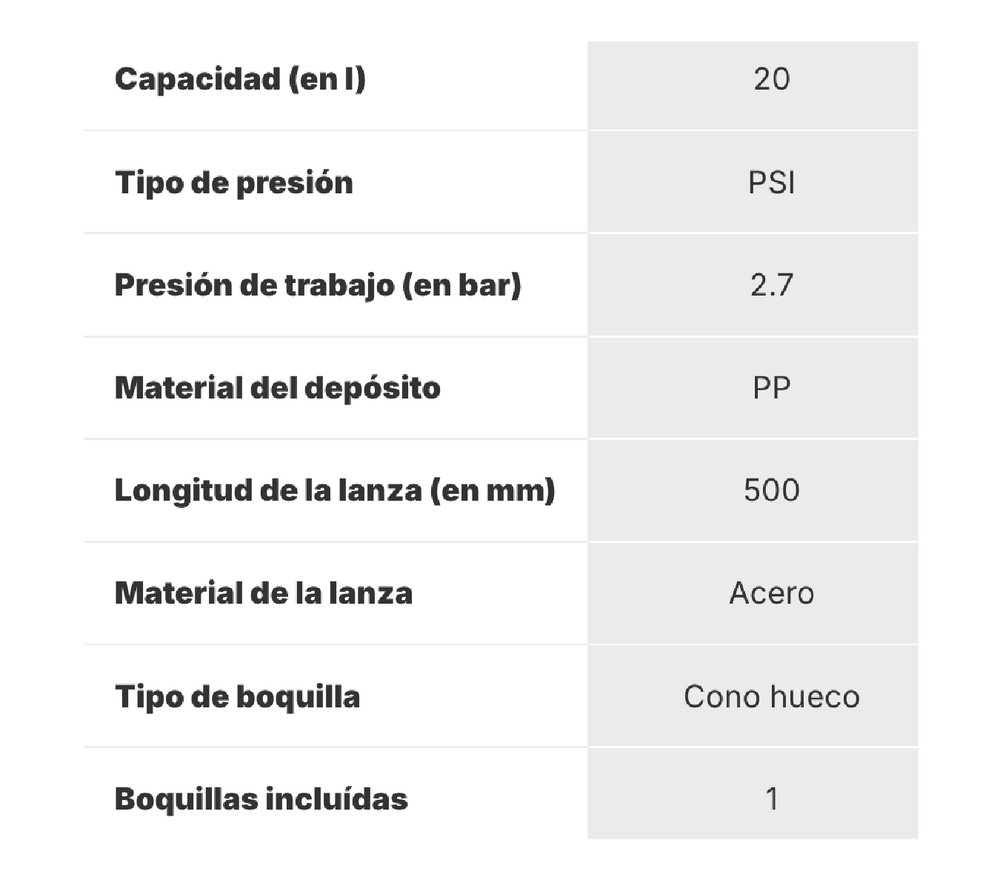Select the 'Cono hueco' nozzle value
The height and width of the screenshot is (880, 1000).
pyautogui.click(x=771, y=697)
